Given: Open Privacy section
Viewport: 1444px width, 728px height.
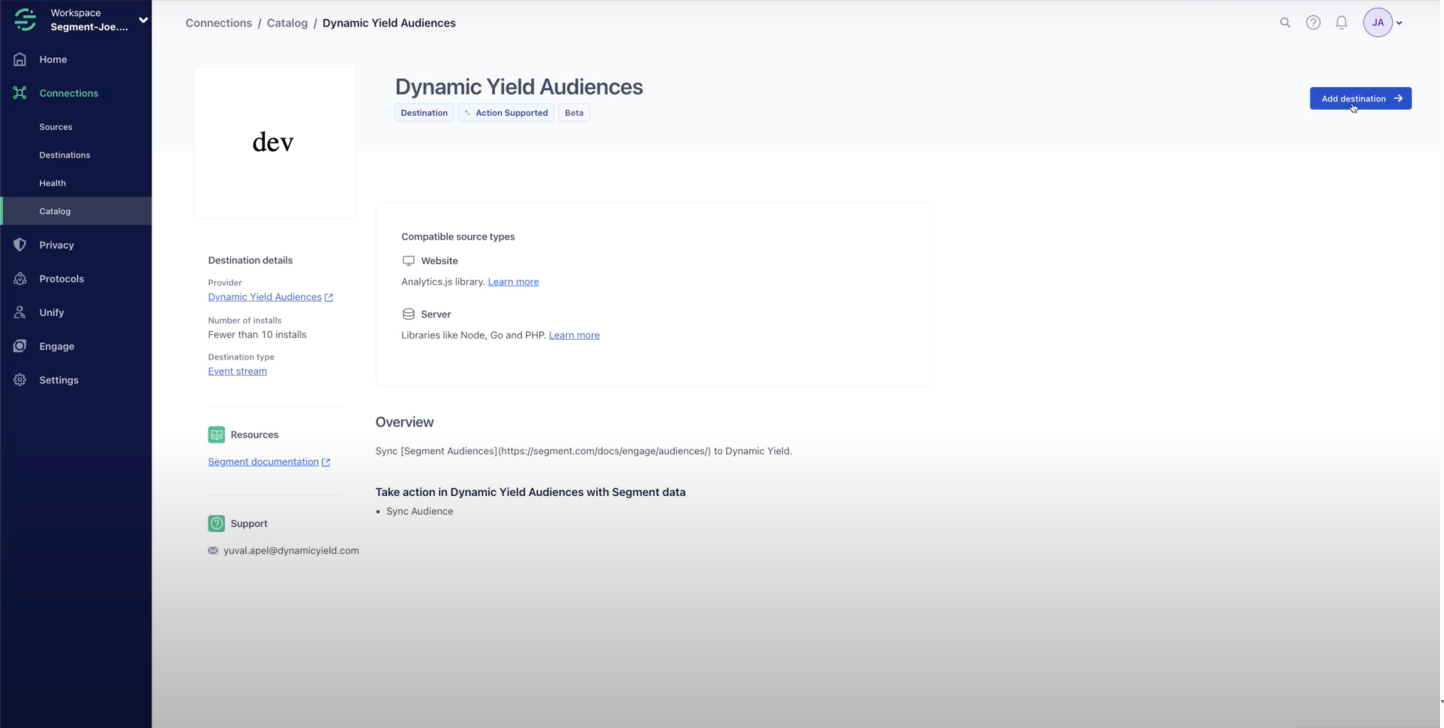Looking at the screenshot, I should 57,245.
